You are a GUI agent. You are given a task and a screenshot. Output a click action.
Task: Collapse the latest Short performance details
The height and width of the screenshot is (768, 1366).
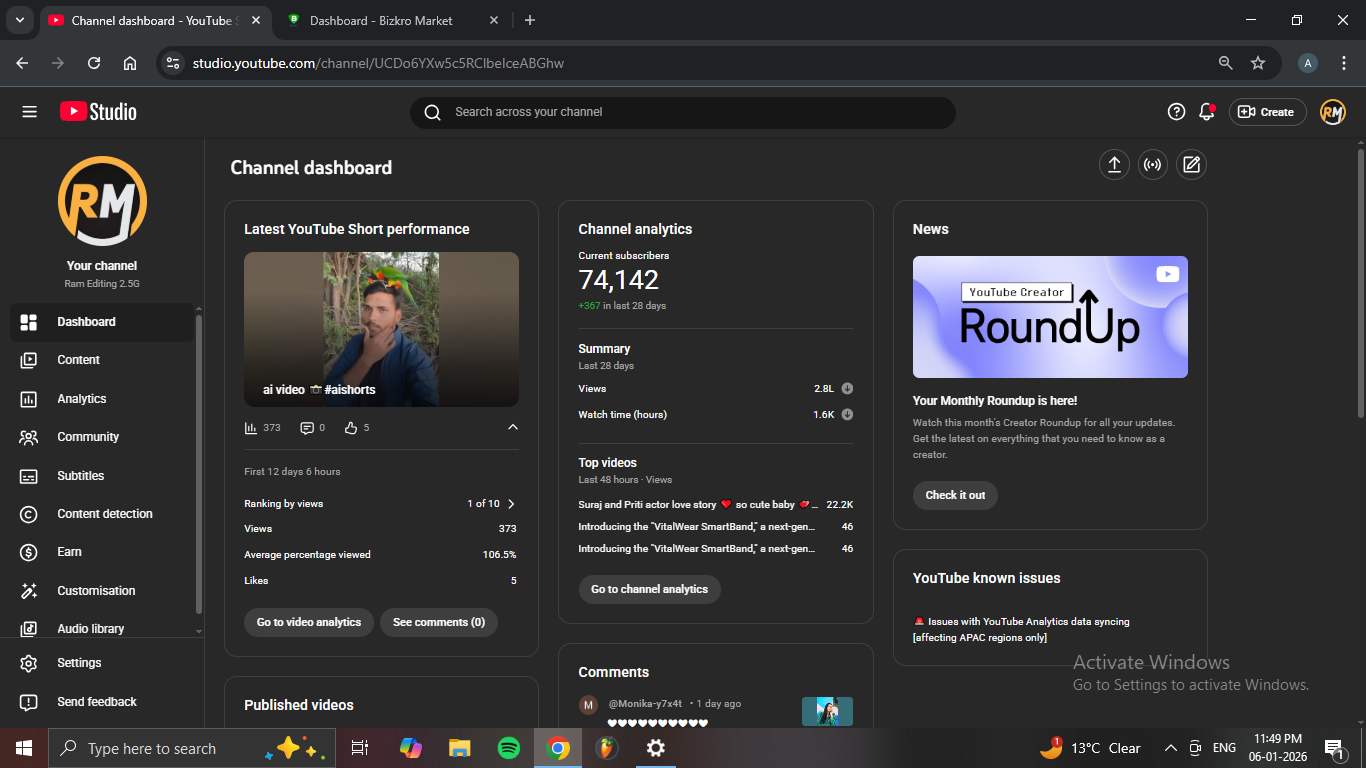coord(513,428)
